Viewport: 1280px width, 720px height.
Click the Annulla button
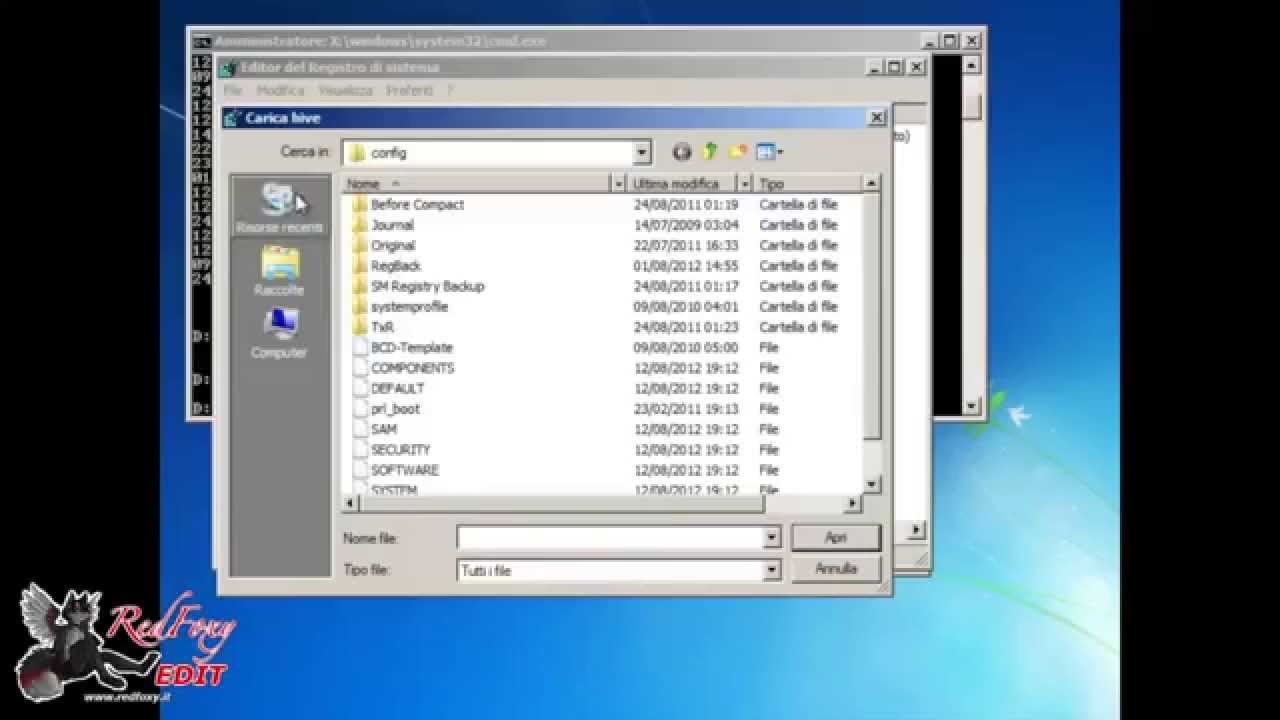pyautogui.click(x=836, y=569)
